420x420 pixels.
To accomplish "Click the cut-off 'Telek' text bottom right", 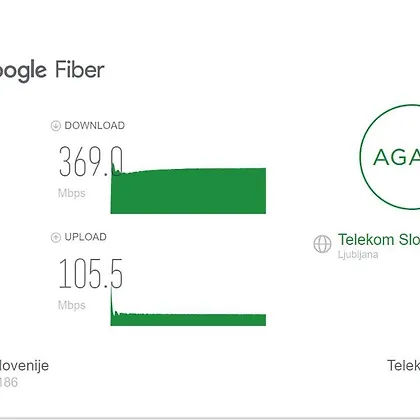I will pyautogui.click(x=404, y=366).
